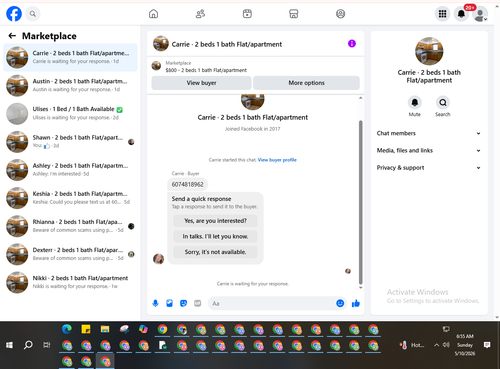
Task: Open Rhianna's conversation in the list
Action: pos(70,226)
